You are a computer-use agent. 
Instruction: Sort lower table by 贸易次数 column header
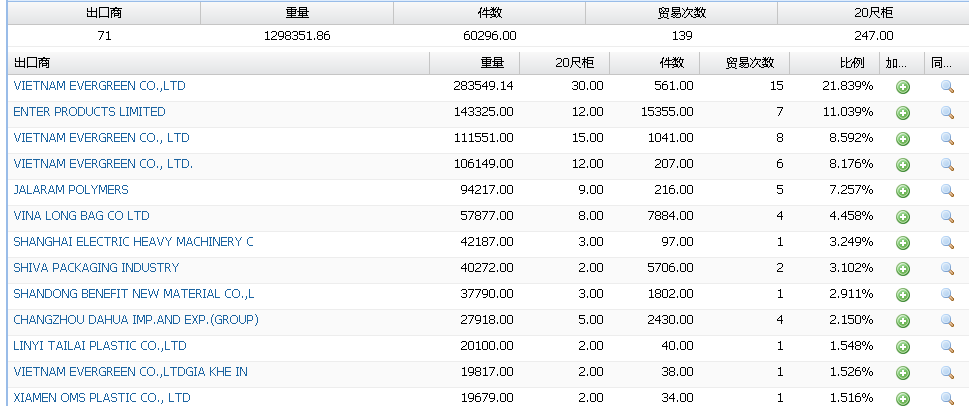745,62
